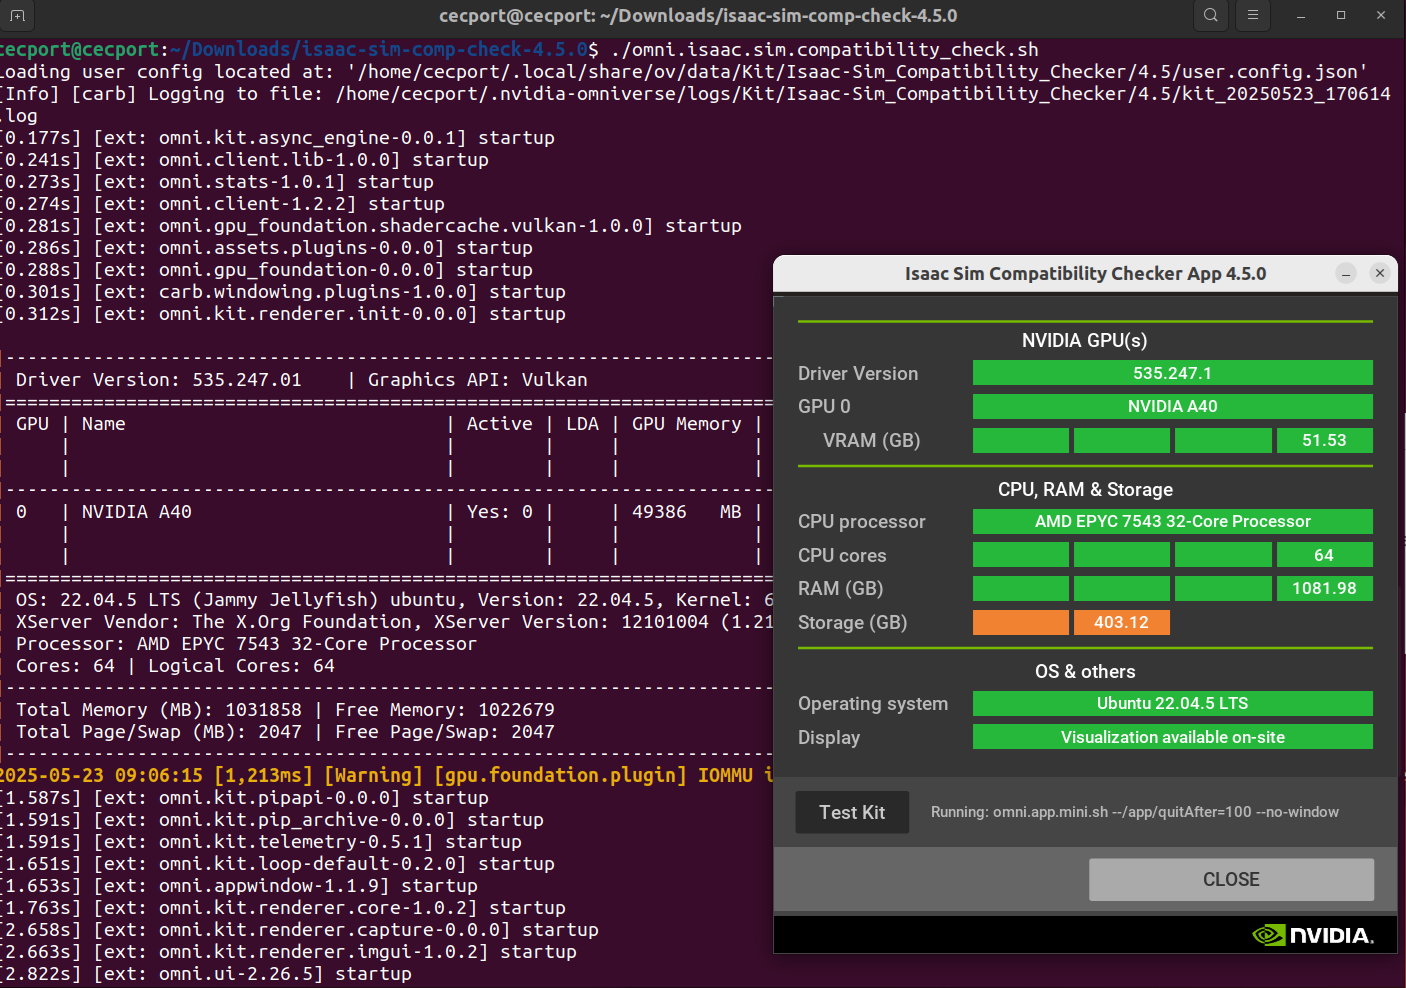Viewport: 1406px width, 988px height.
Task: Minimize the Compatibility Checker dialog
Action: coord(1346,273)
